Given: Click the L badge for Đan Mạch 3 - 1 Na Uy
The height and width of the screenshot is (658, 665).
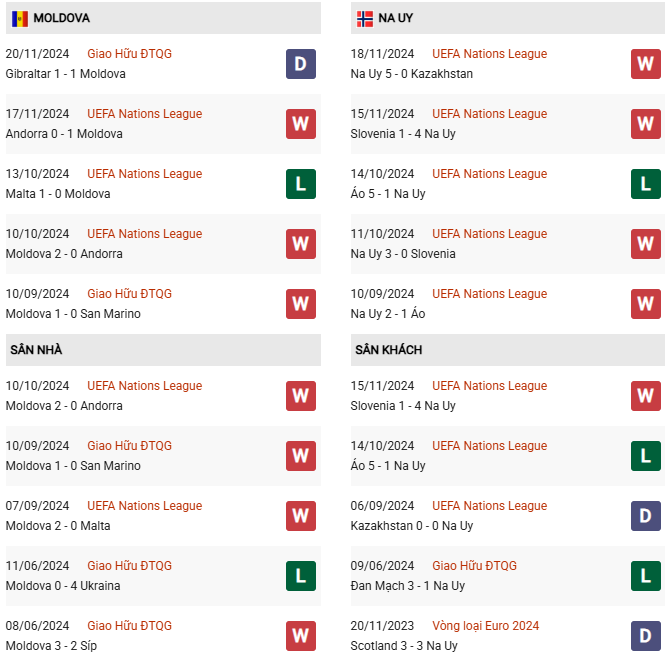Looking at the screenshot, I should 645,576.
